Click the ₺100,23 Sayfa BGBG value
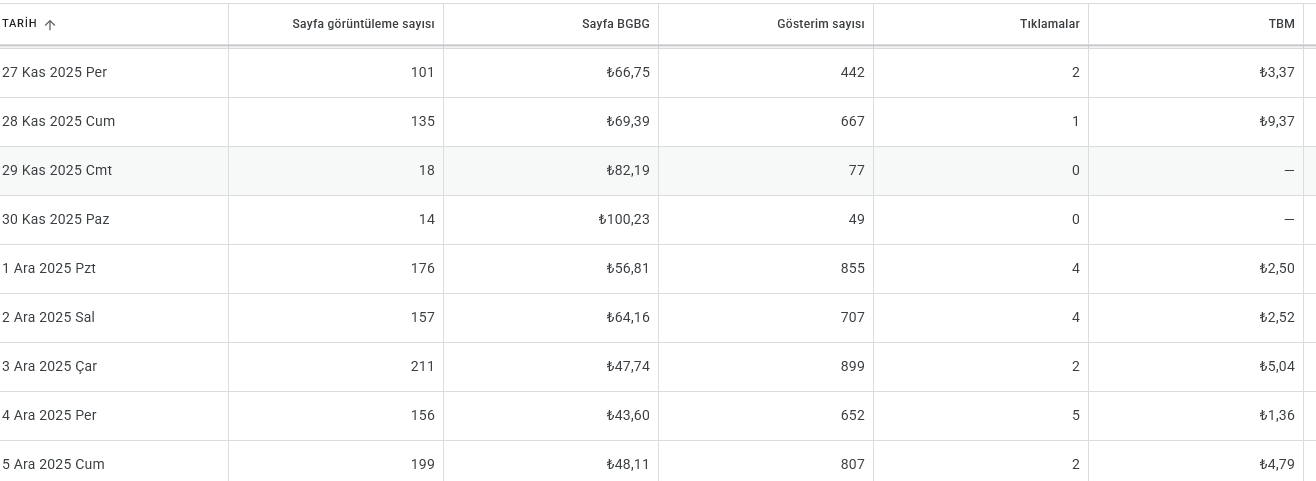The image size is (1316, 481). click(624, 219)
